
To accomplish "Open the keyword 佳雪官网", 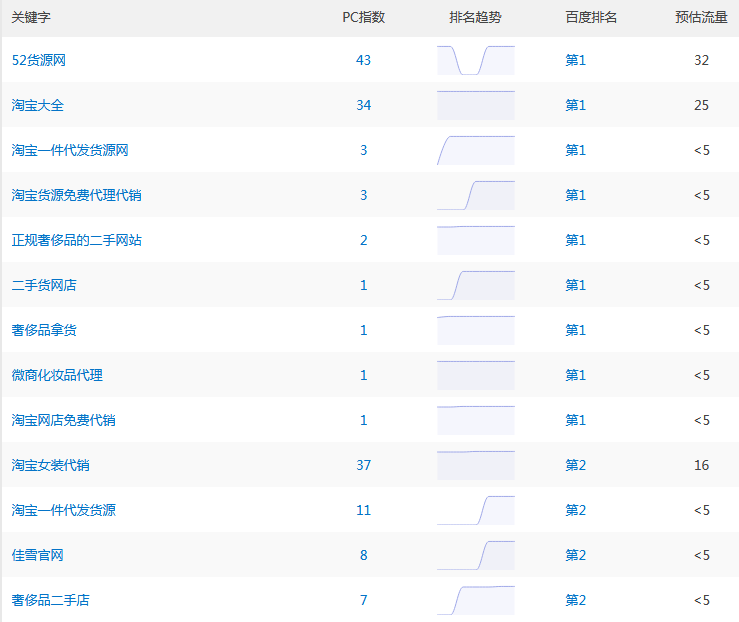I will point(38,555).
